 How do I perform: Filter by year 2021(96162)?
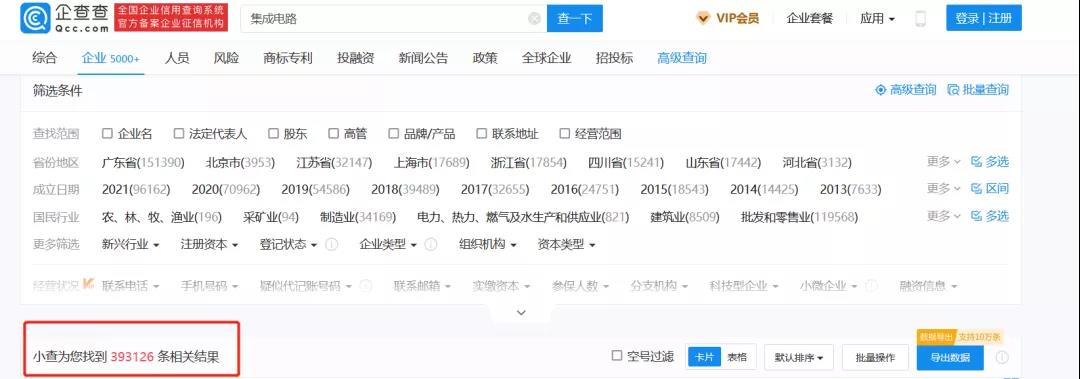(x=136, y=190)
